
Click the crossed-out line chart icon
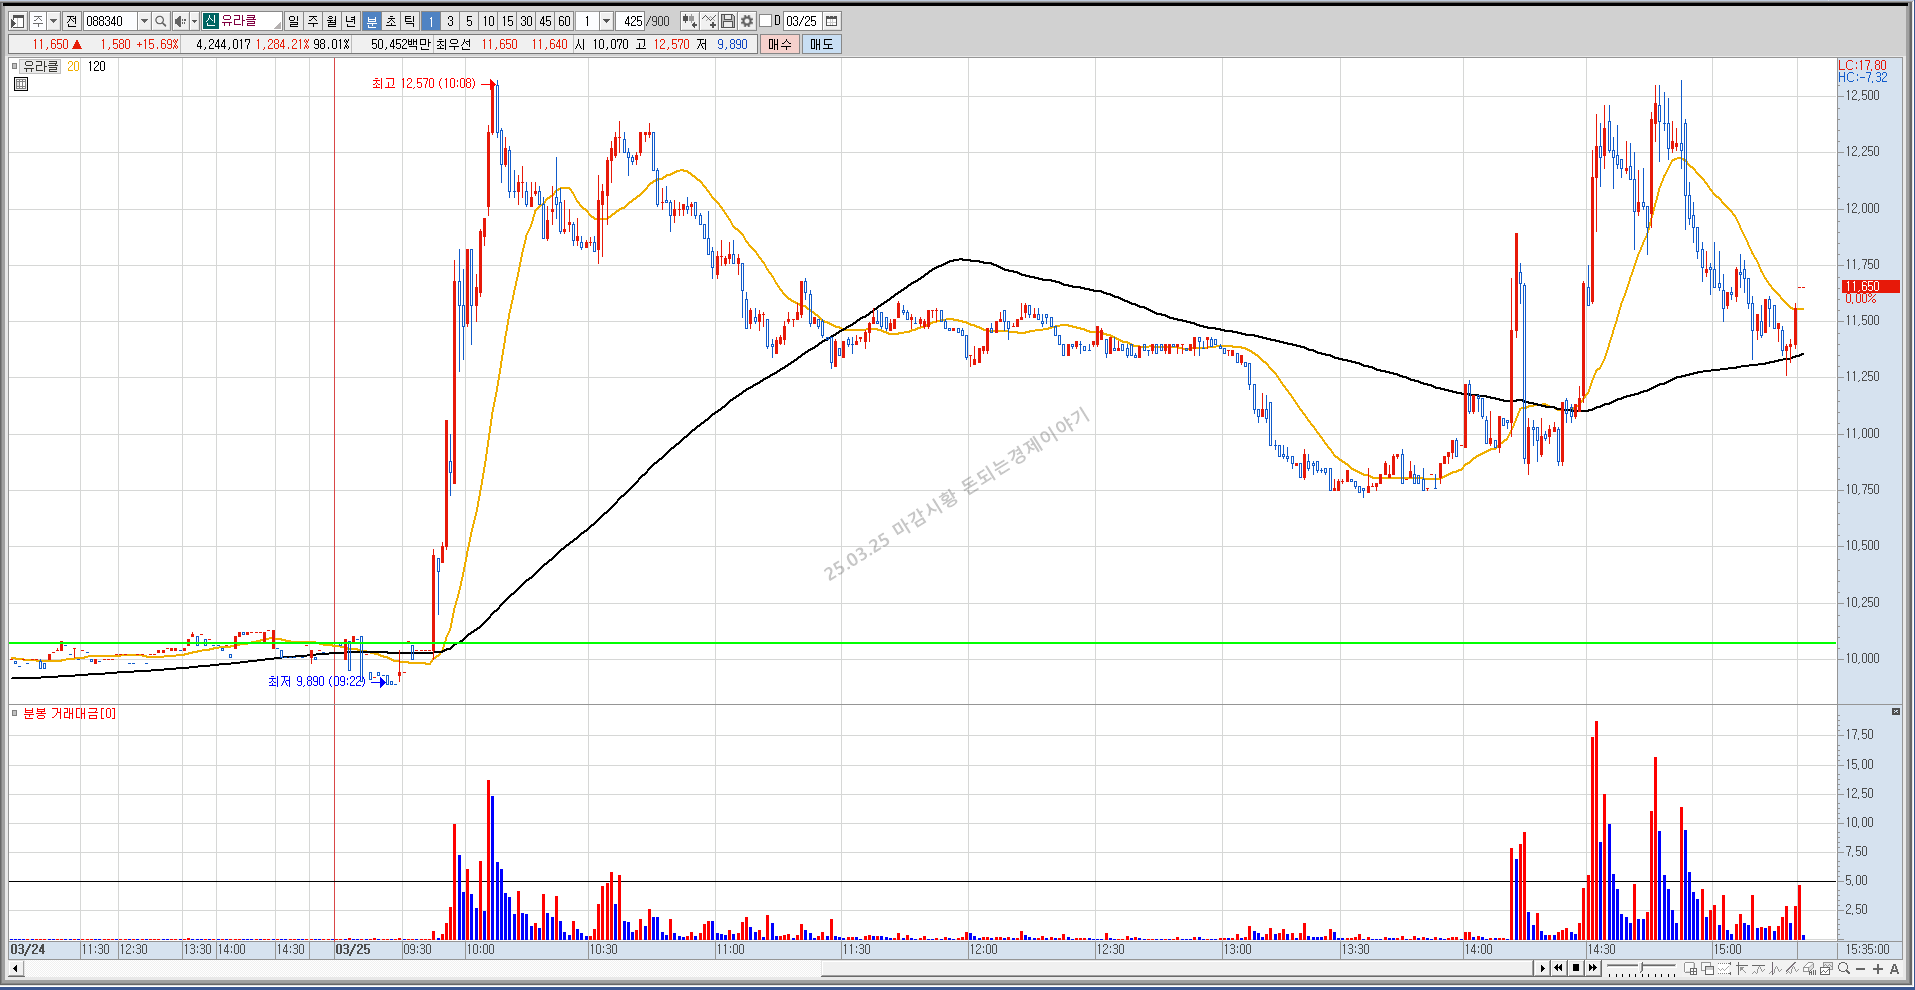coord(1792,968)
